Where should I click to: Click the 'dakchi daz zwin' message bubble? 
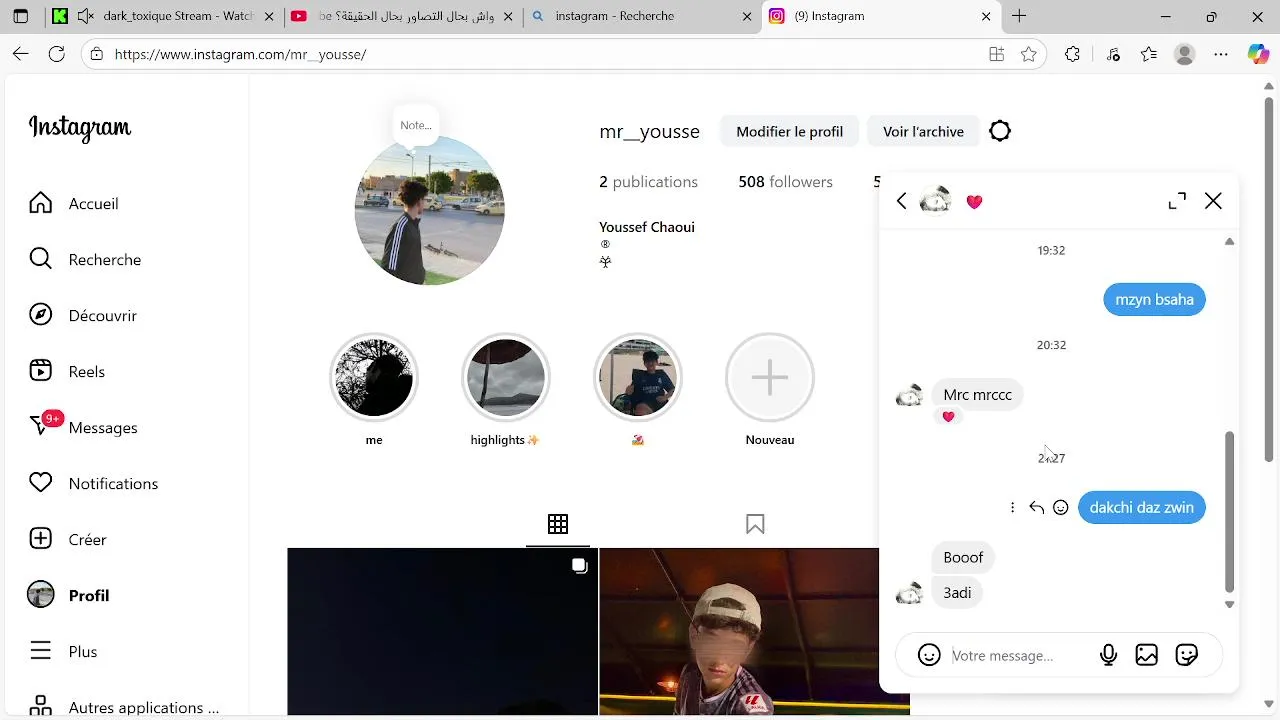point(1141,507)
